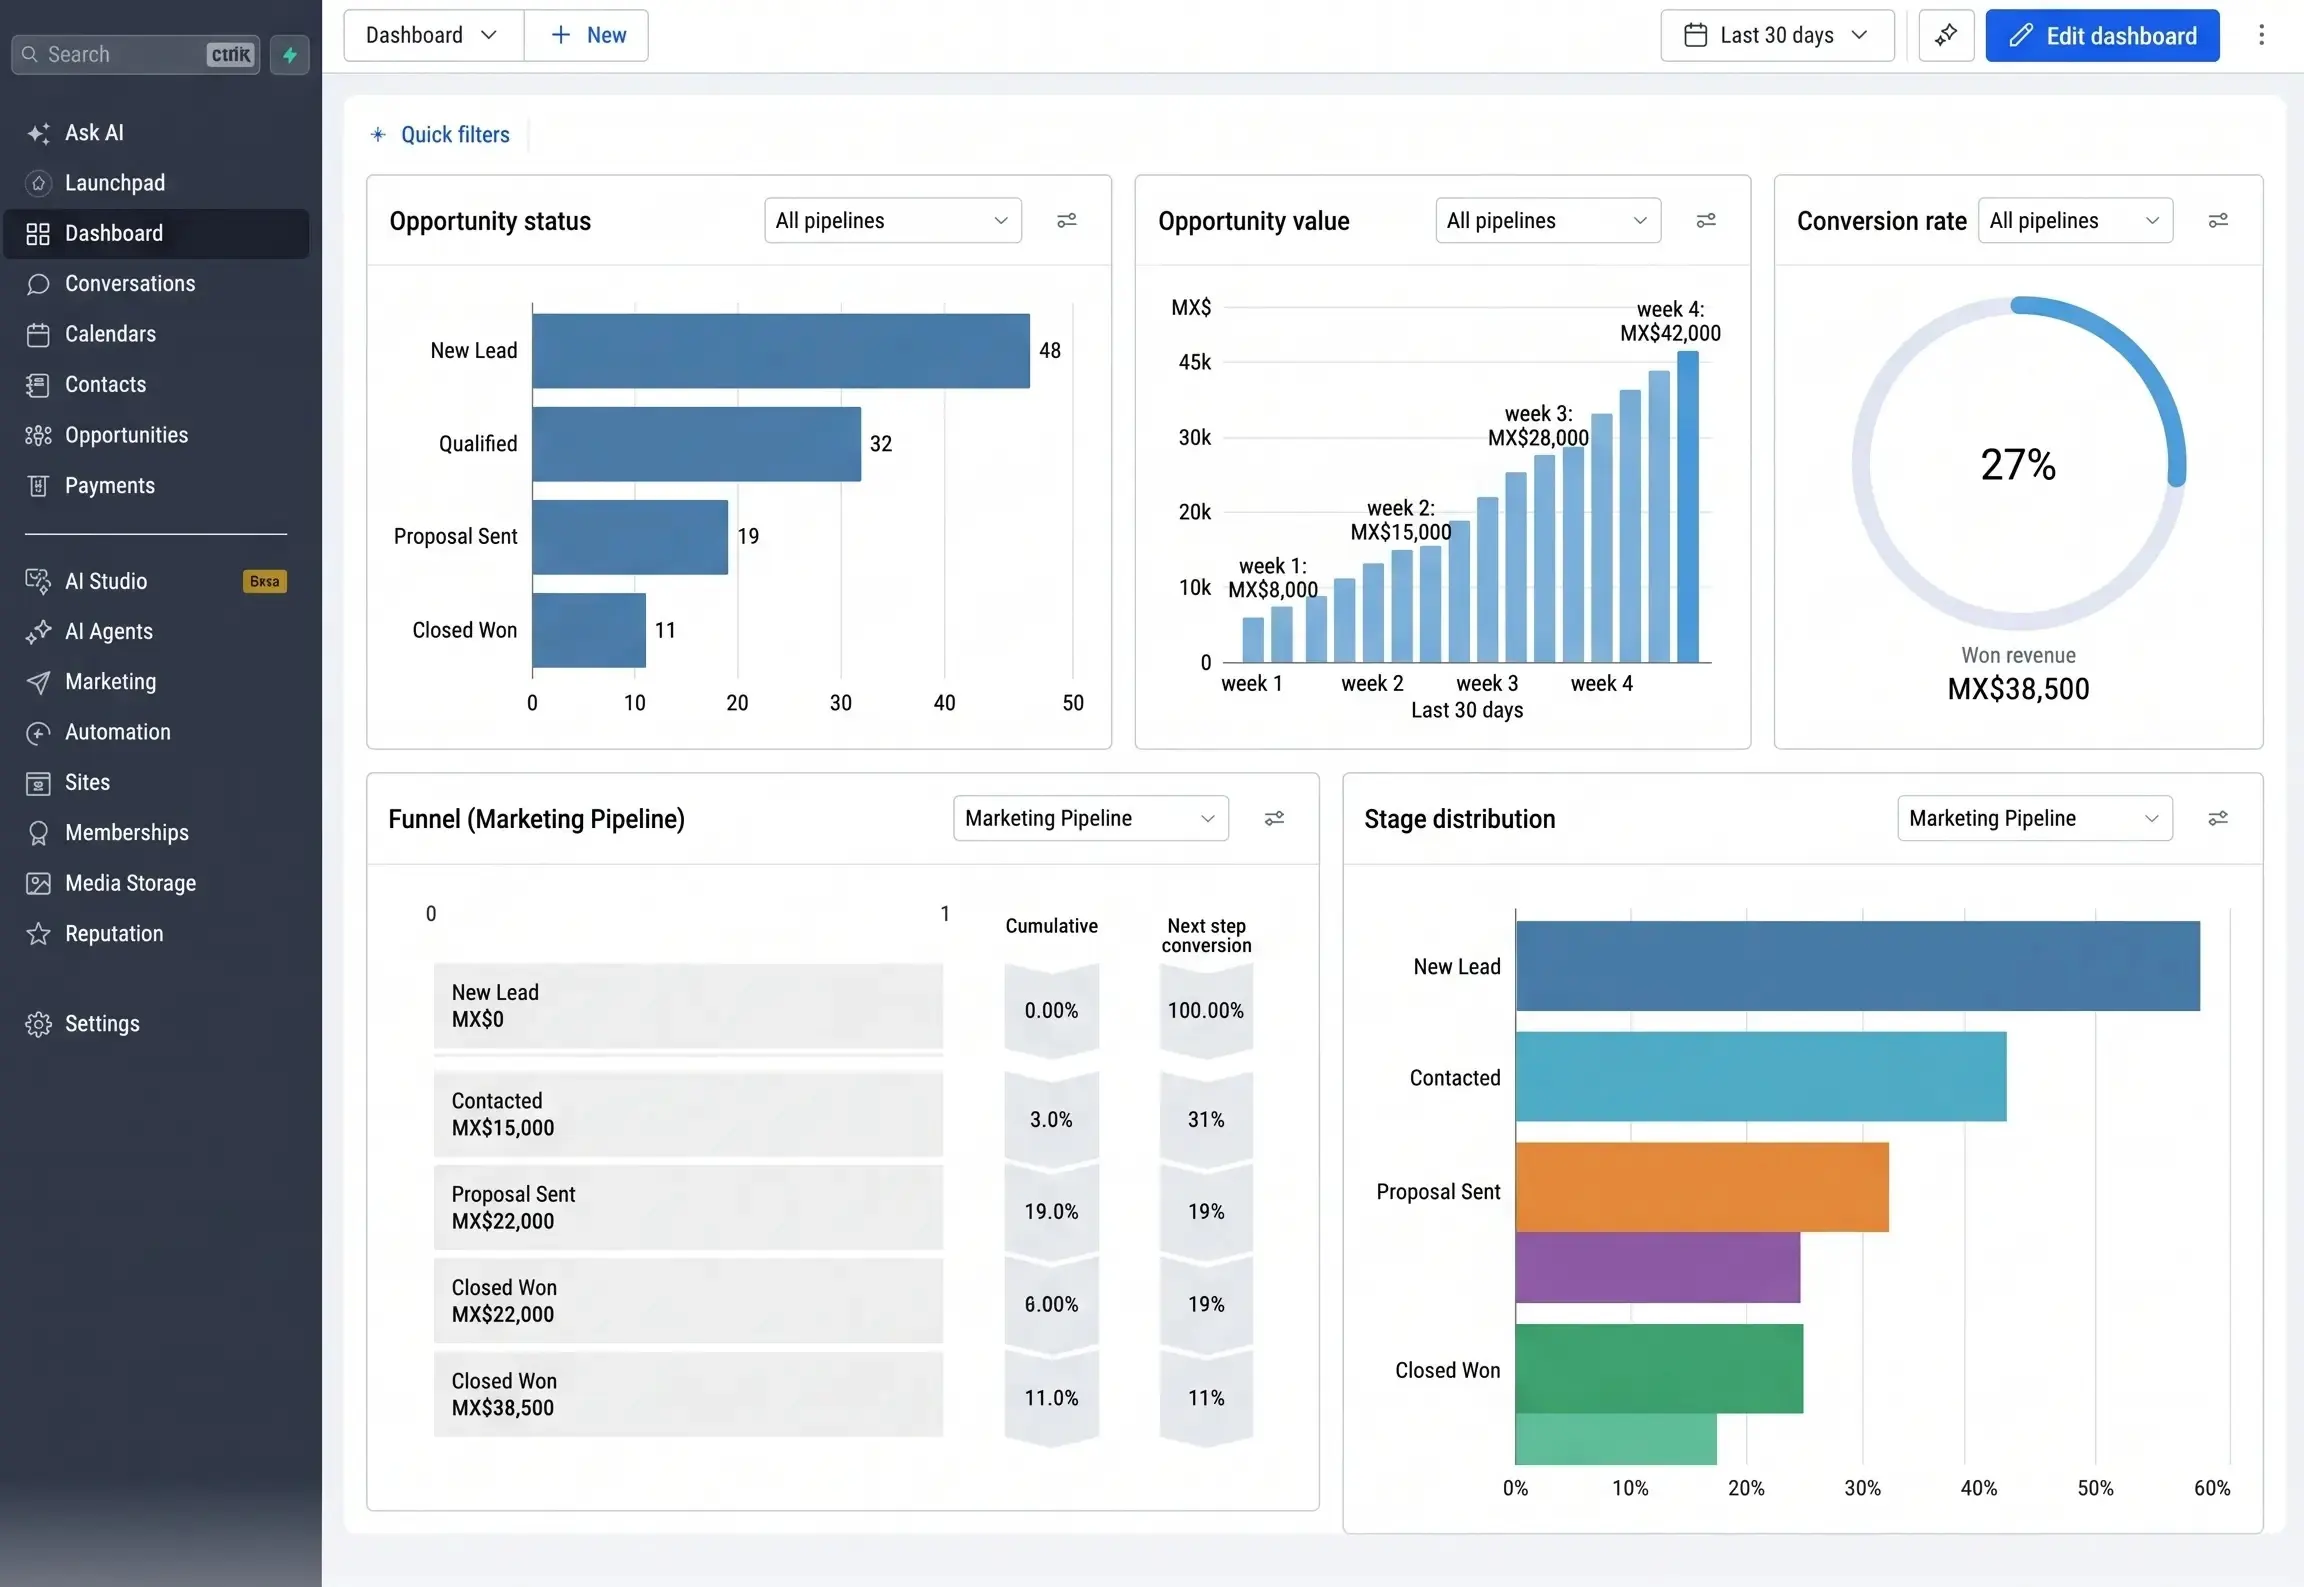Expand Marketing Pipeline dropdown in Funnel widget

click(1090, 819)
